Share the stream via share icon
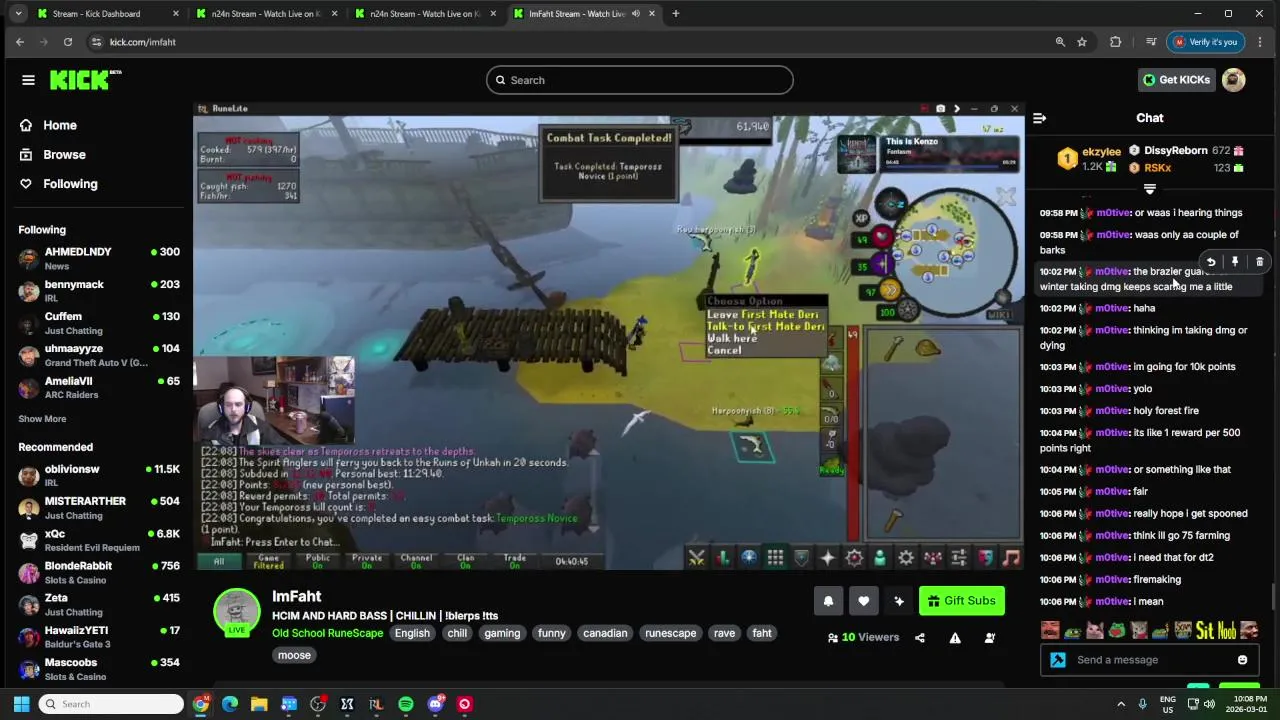 point(920,638)
